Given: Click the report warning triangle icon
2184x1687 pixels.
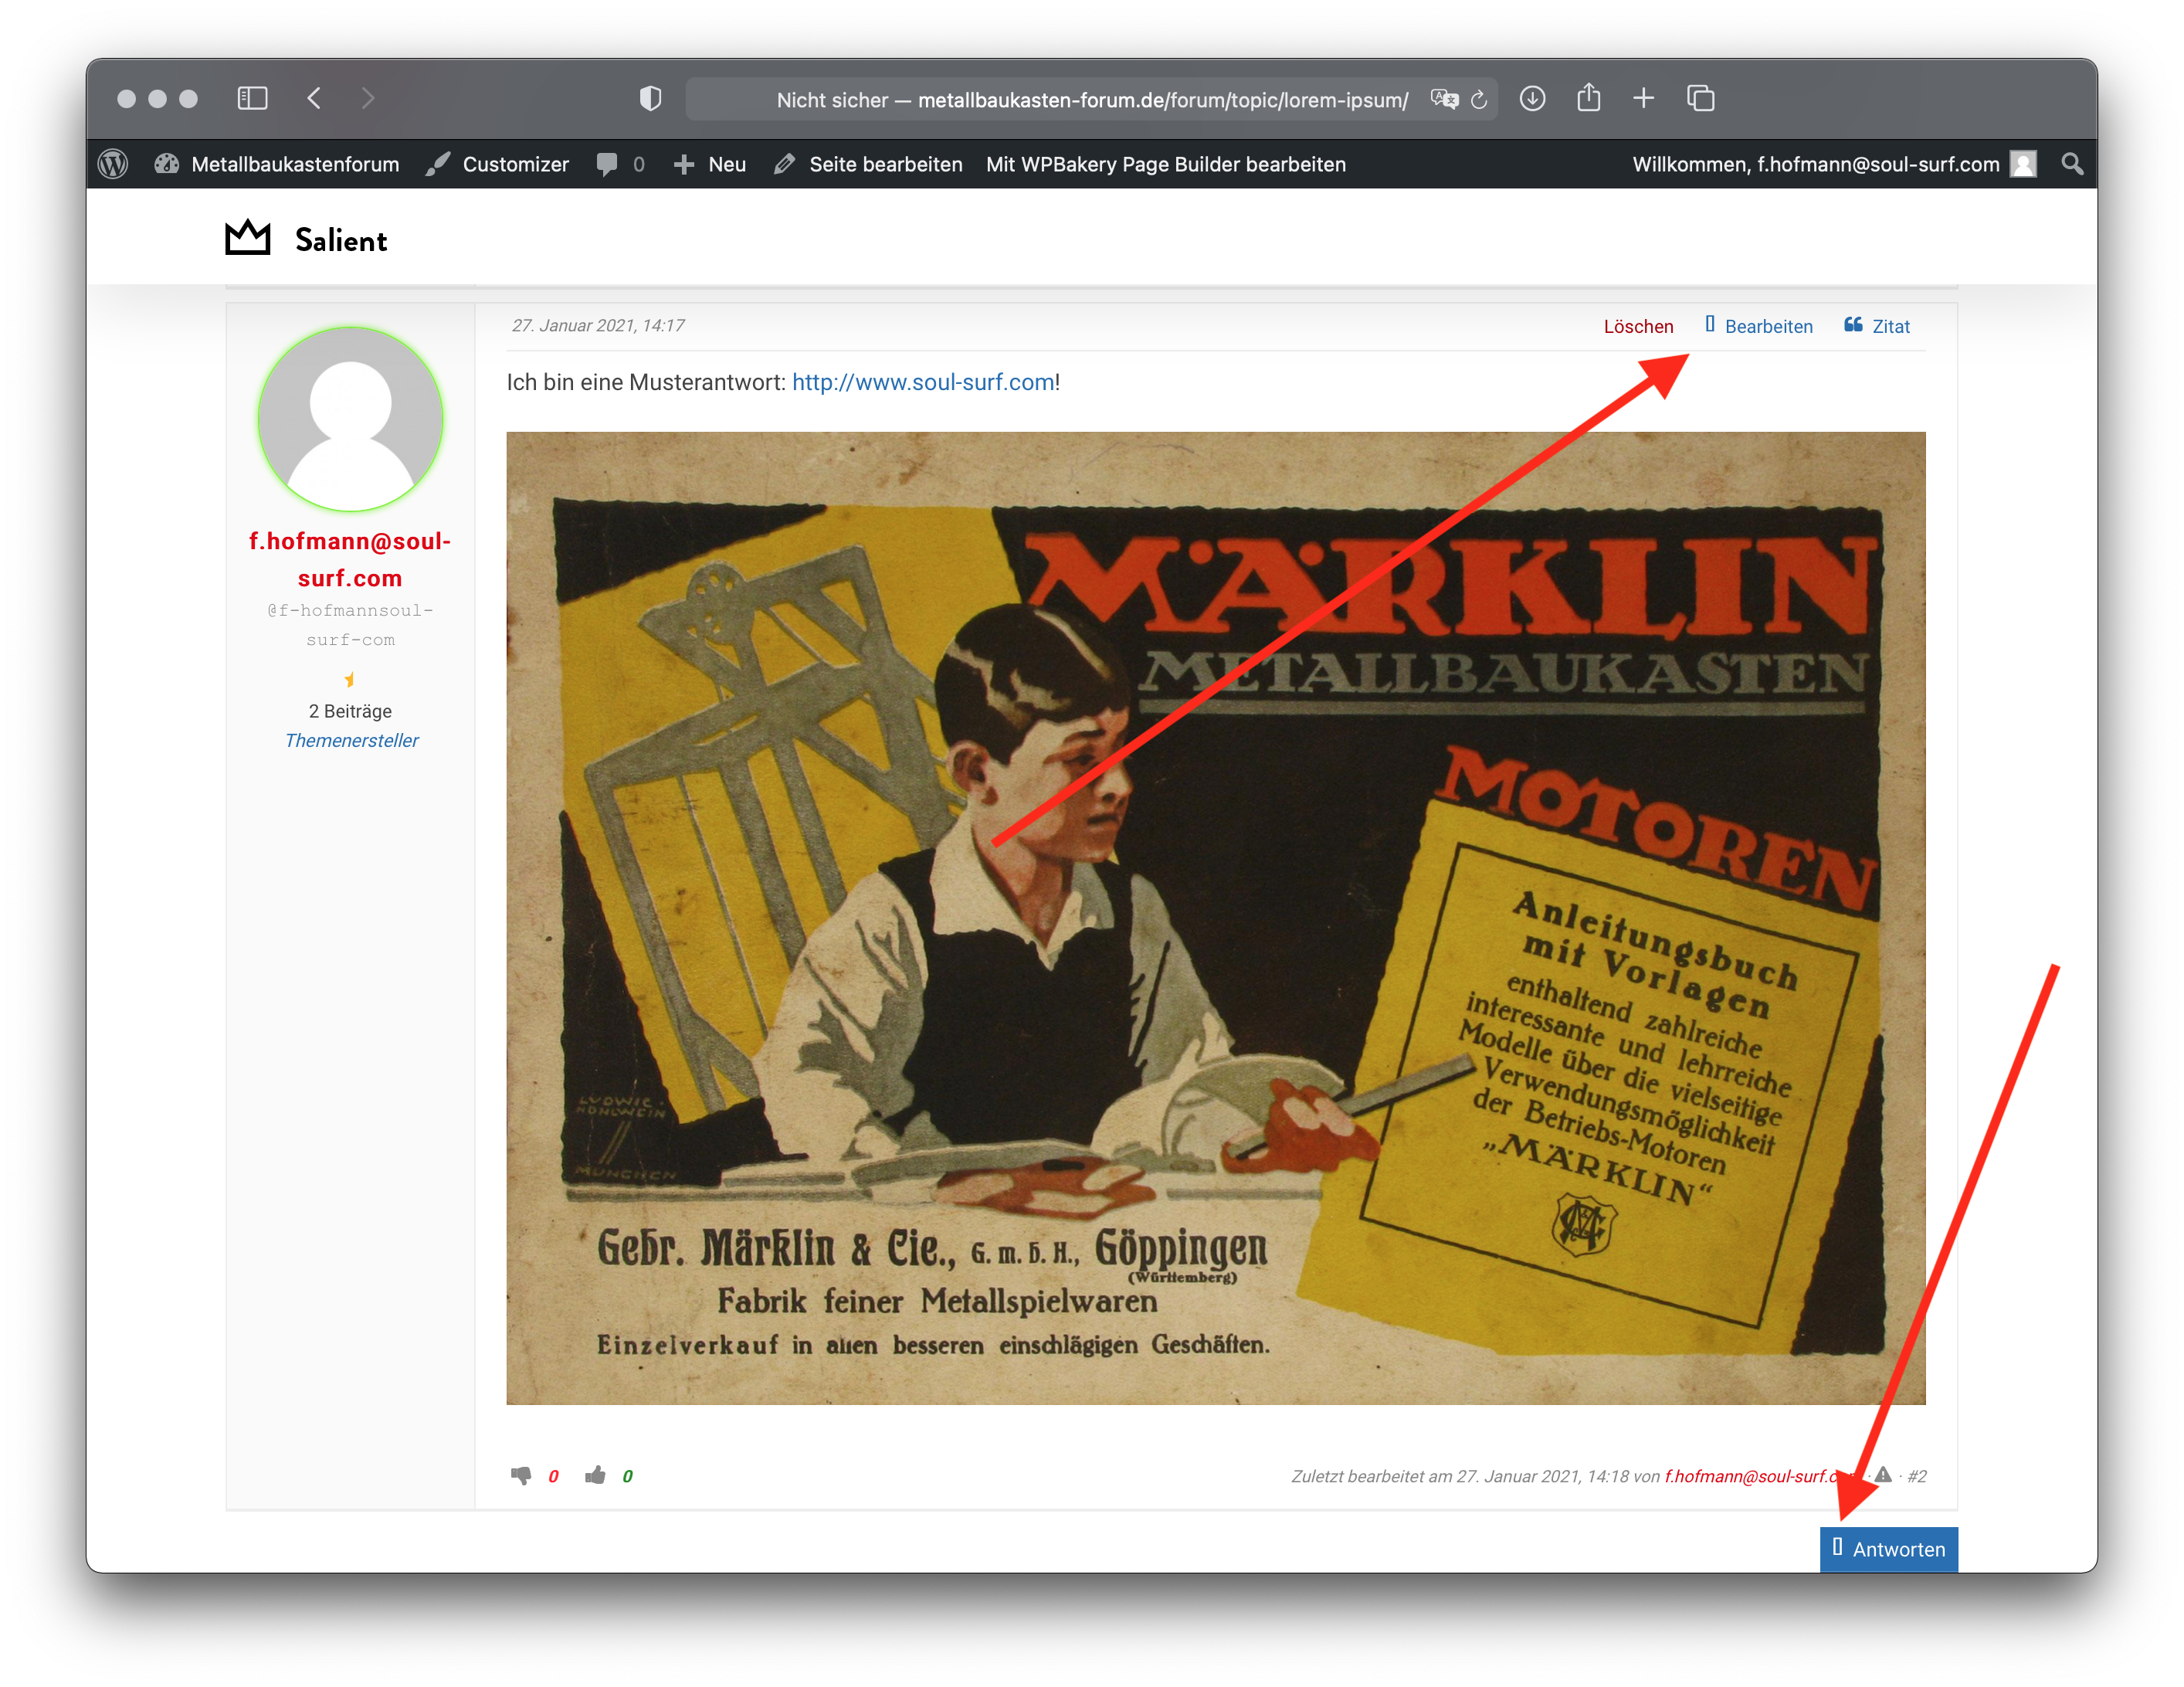Looking at the screenshot, I should [x=1883, y=1475].
